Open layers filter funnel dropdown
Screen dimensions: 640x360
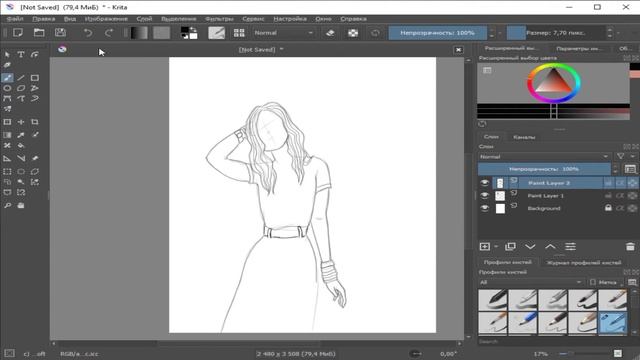point(621,157)
